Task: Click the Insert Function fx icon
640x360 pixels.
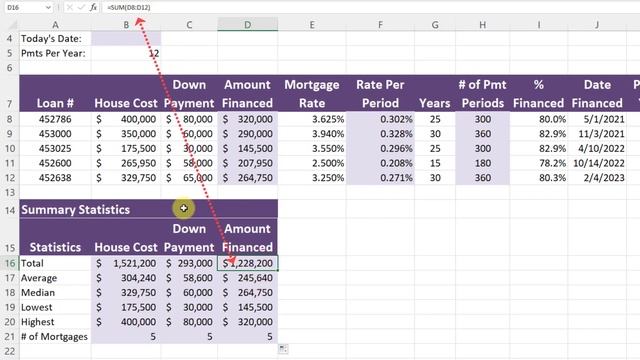Action: tap(93, 7)
